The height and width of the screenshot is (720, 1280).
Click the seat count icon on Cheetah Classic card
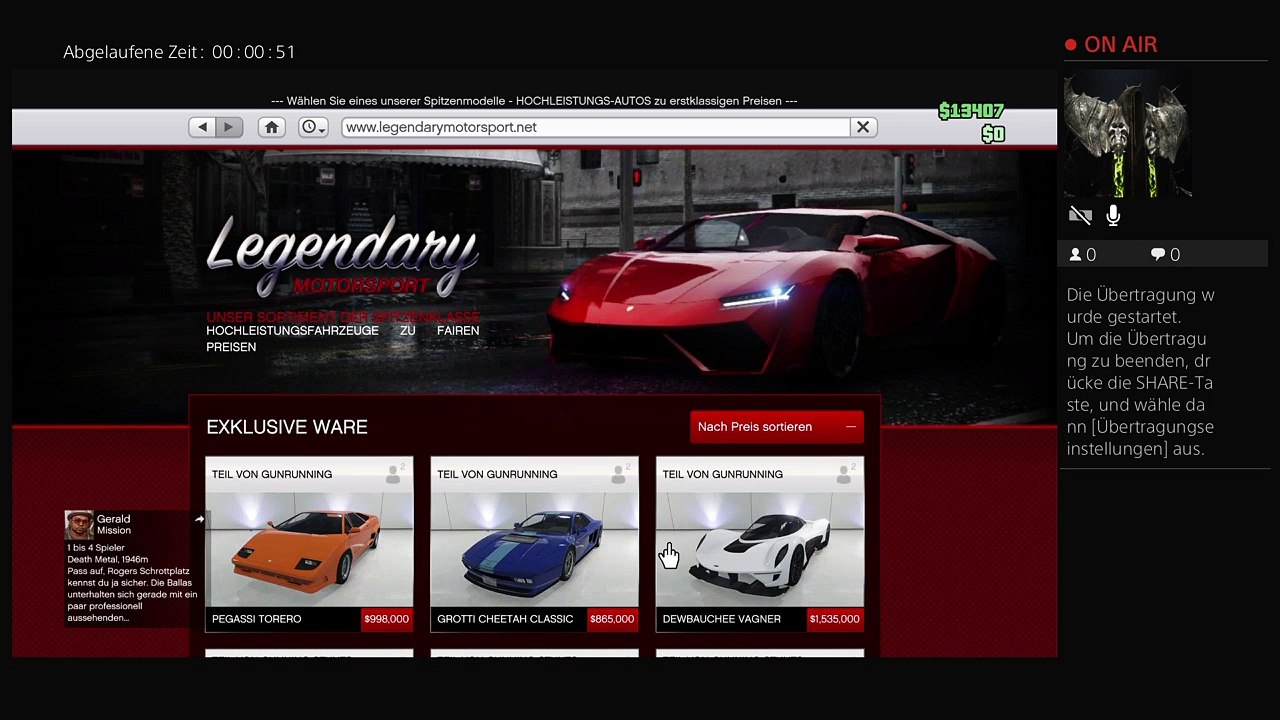[620, 474]
